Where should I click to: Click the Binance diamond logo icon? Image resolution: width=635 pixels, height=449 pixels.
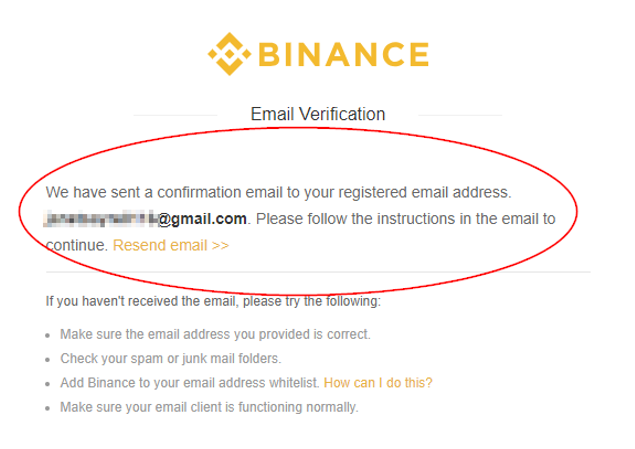[x=229, y=54]
